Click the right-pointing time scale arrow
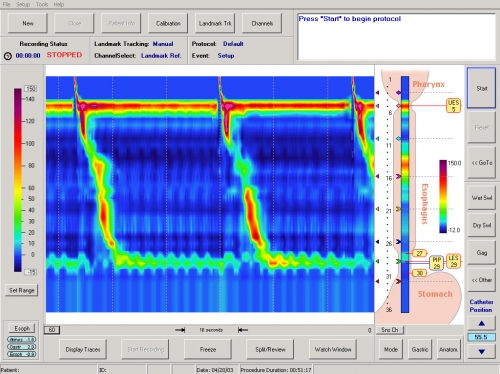500x374 pixels. [x=180, y=330]
